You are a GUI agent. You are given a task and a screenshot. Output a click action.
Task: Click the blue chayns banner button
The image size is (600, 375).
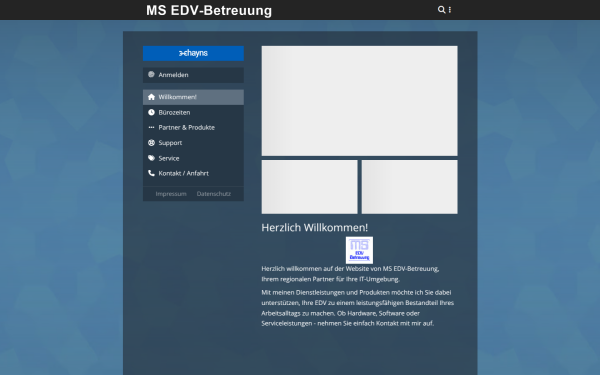pos(193,53)
